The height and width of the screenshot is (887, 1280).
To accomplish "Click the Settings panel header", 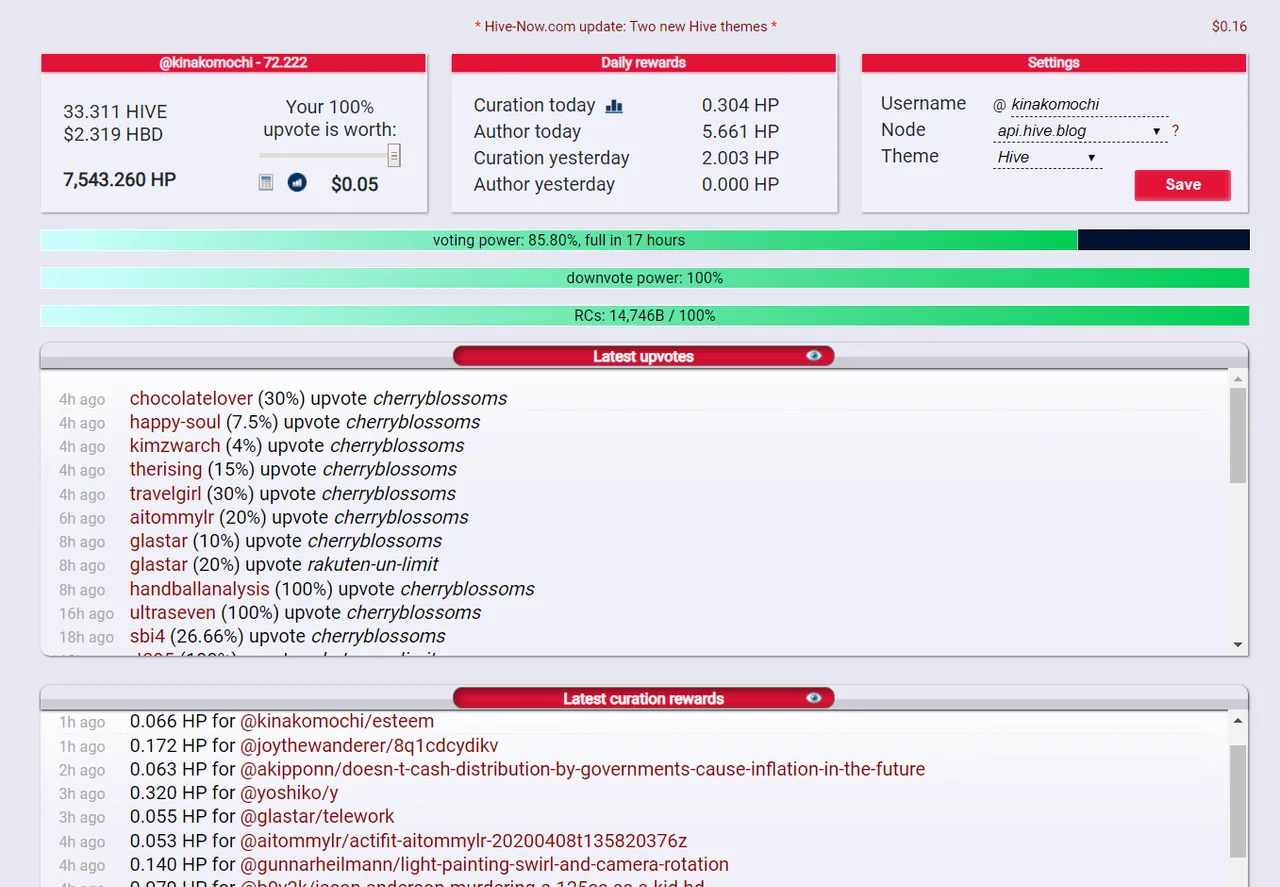I will [x=1054, y=63].
